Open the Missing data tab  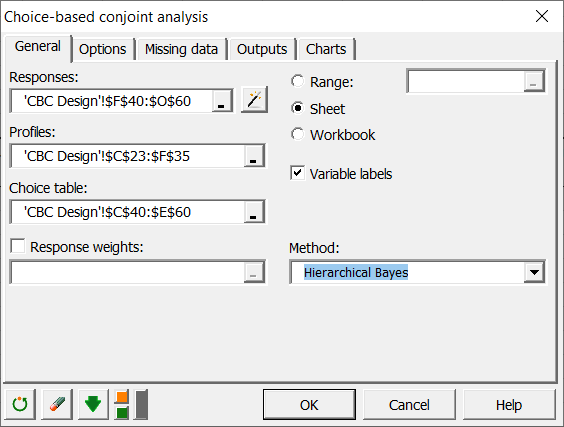181,49
